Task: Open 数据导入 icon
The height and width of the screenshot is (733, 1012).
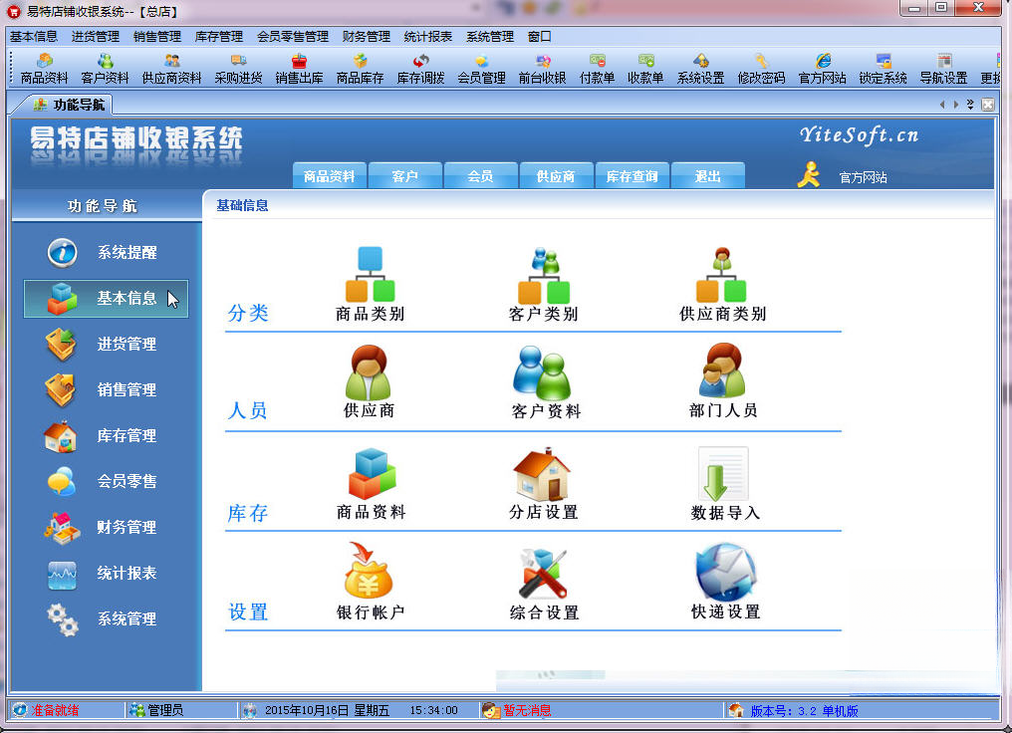Action: pyautogui.click(x=725, y=483)
